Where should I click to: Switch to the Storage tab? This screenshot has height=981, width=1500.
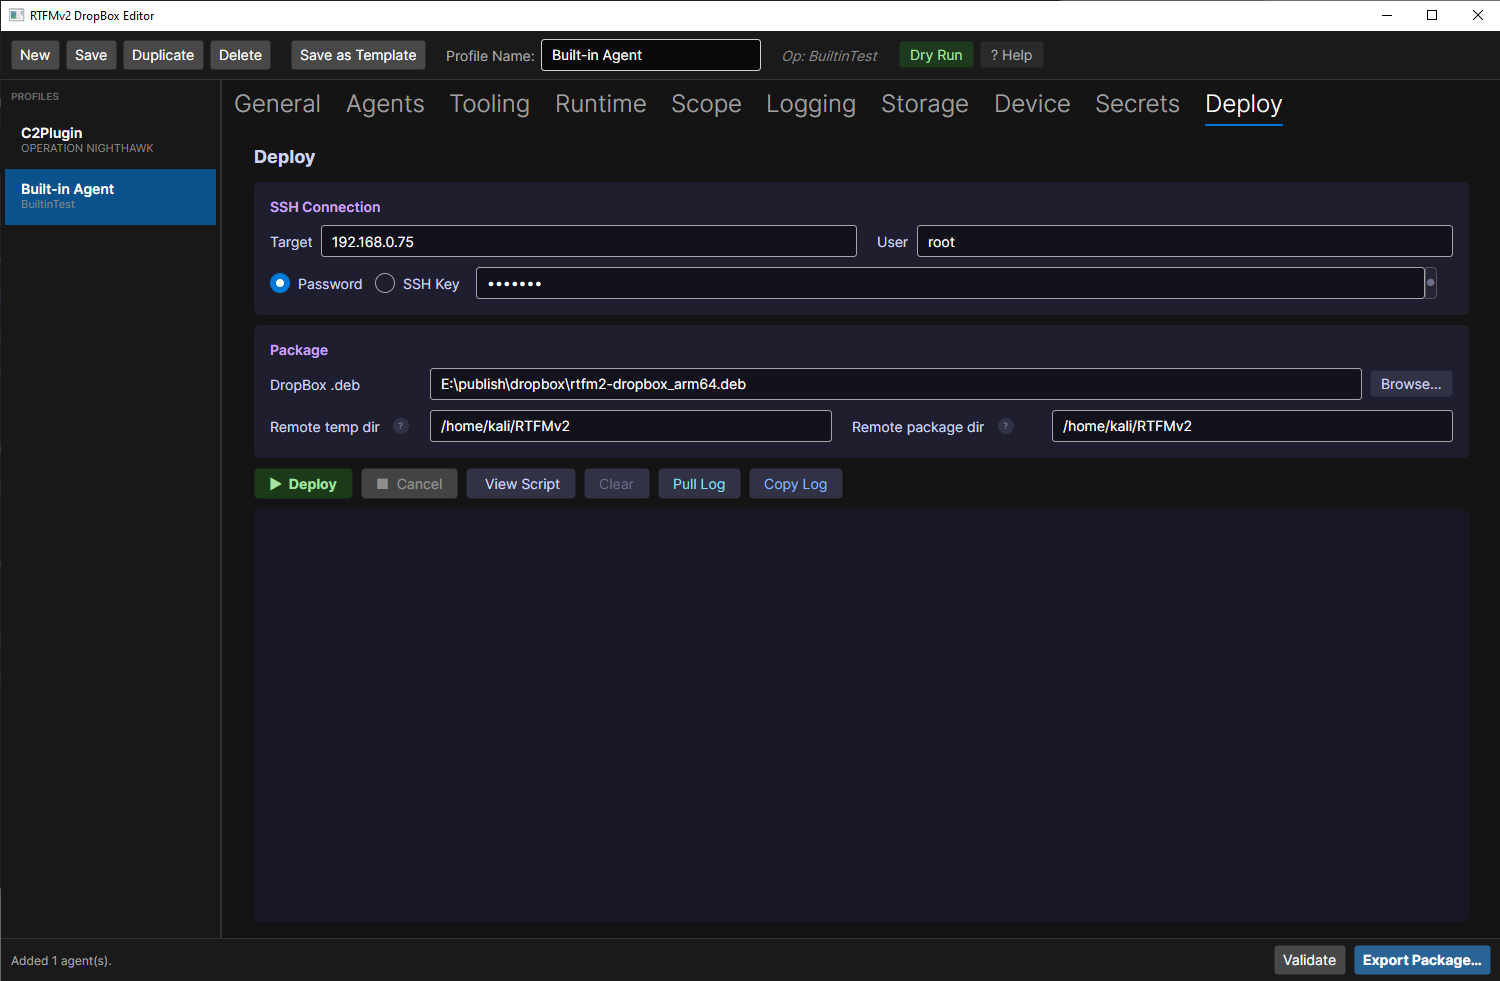click(925, 104)
